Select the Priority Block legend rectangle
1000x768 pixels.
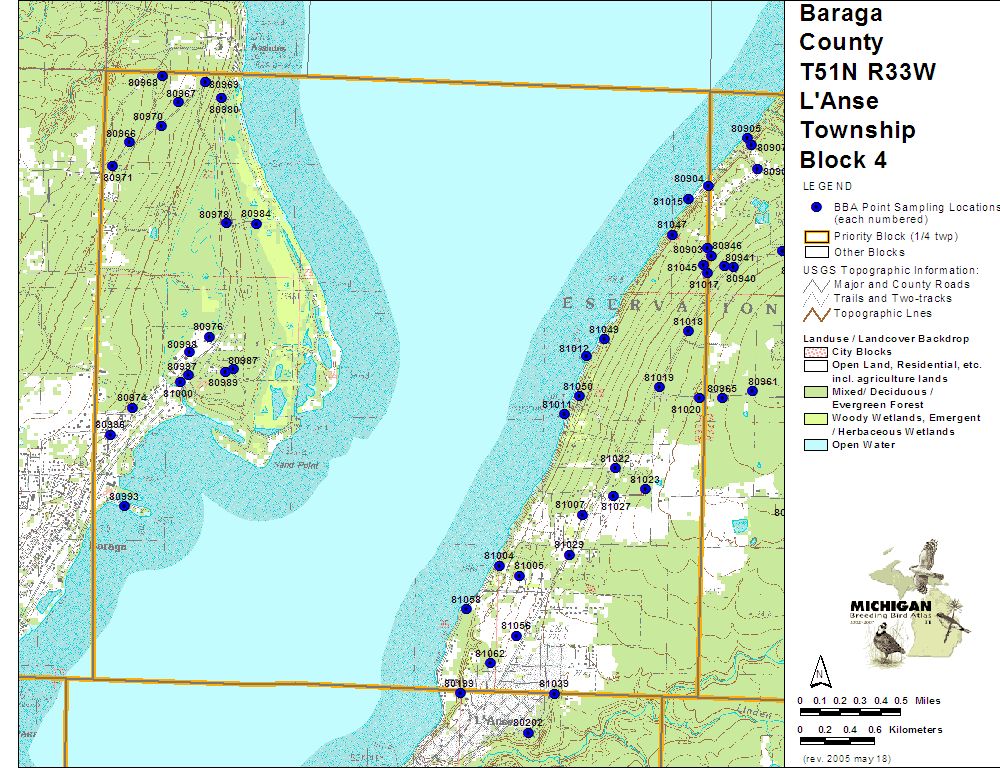pyautogui.click(x=817, y=237)
